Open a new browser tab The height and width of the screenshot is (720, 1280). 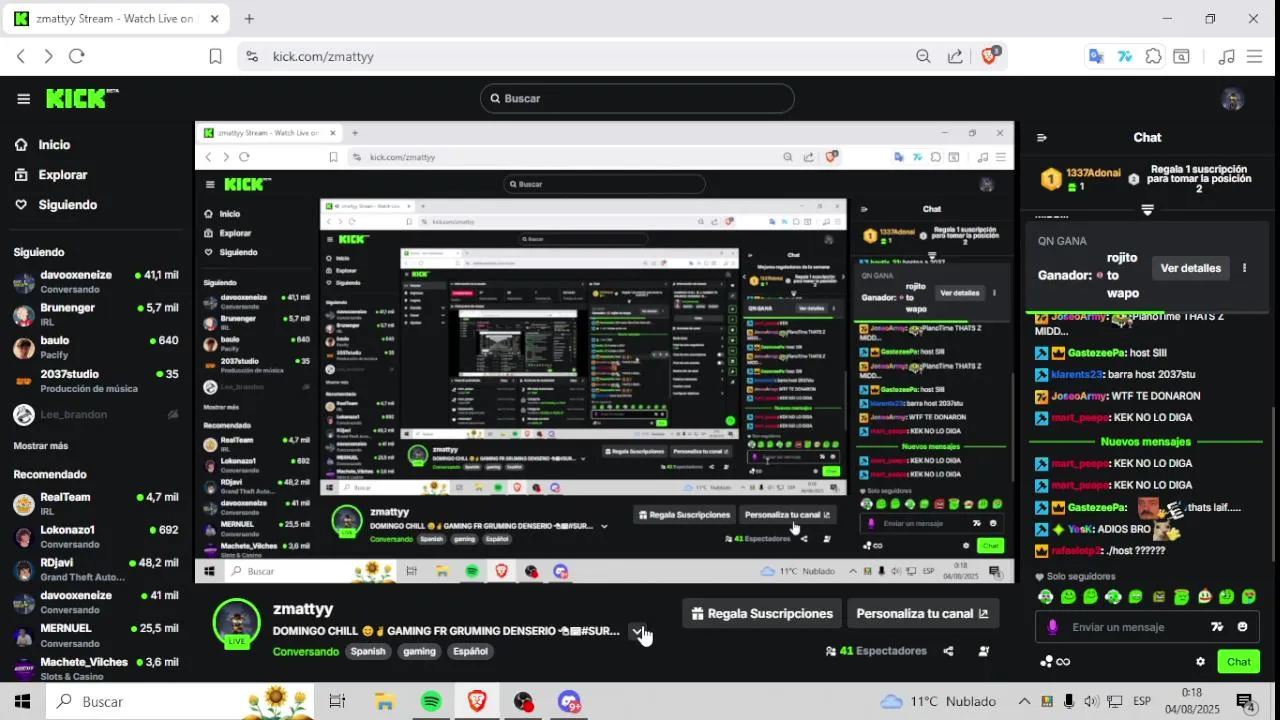[249, 19]
